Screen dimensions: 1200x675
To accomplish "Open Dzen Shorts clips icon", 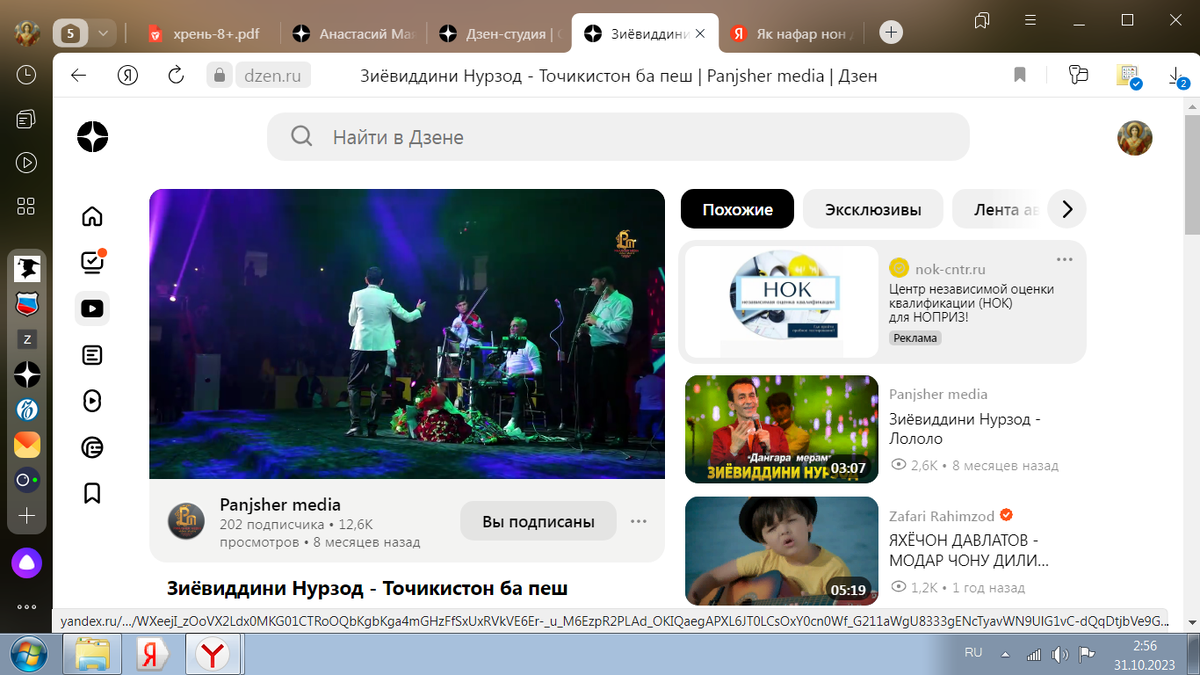I will coord(92,401).
